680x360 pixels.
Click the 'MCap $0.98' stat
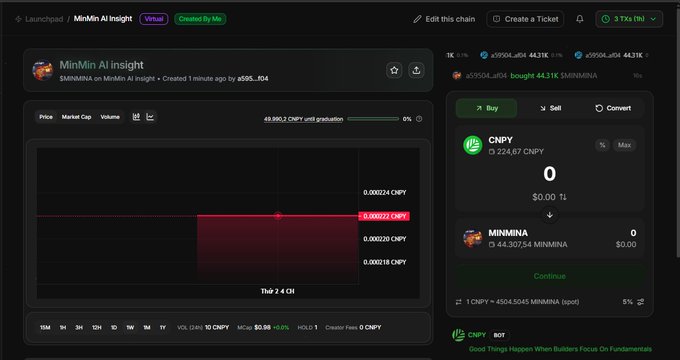pos(263,327)
